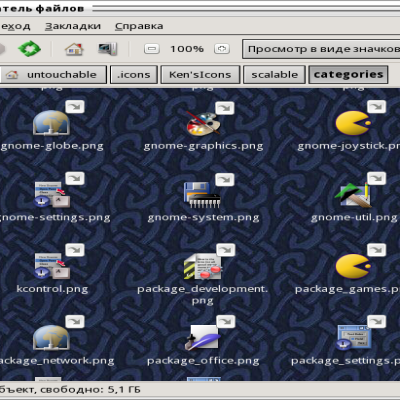The height and width of the screenshot is (400, 400).
Task: Select the gnome-system.png chip icon
Action: 202,195
